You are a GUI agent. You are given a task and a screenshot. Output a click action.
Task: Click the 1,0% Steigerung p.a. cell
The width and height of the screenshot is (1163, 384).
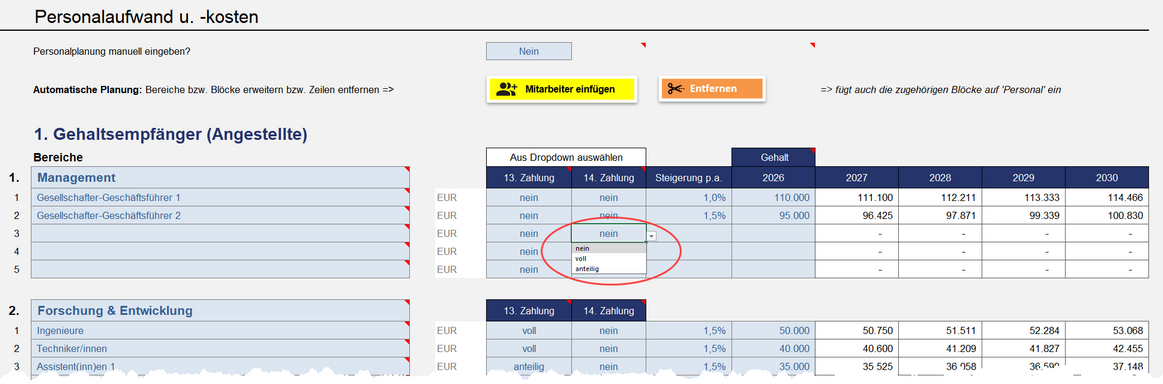(x=689, y=198)
